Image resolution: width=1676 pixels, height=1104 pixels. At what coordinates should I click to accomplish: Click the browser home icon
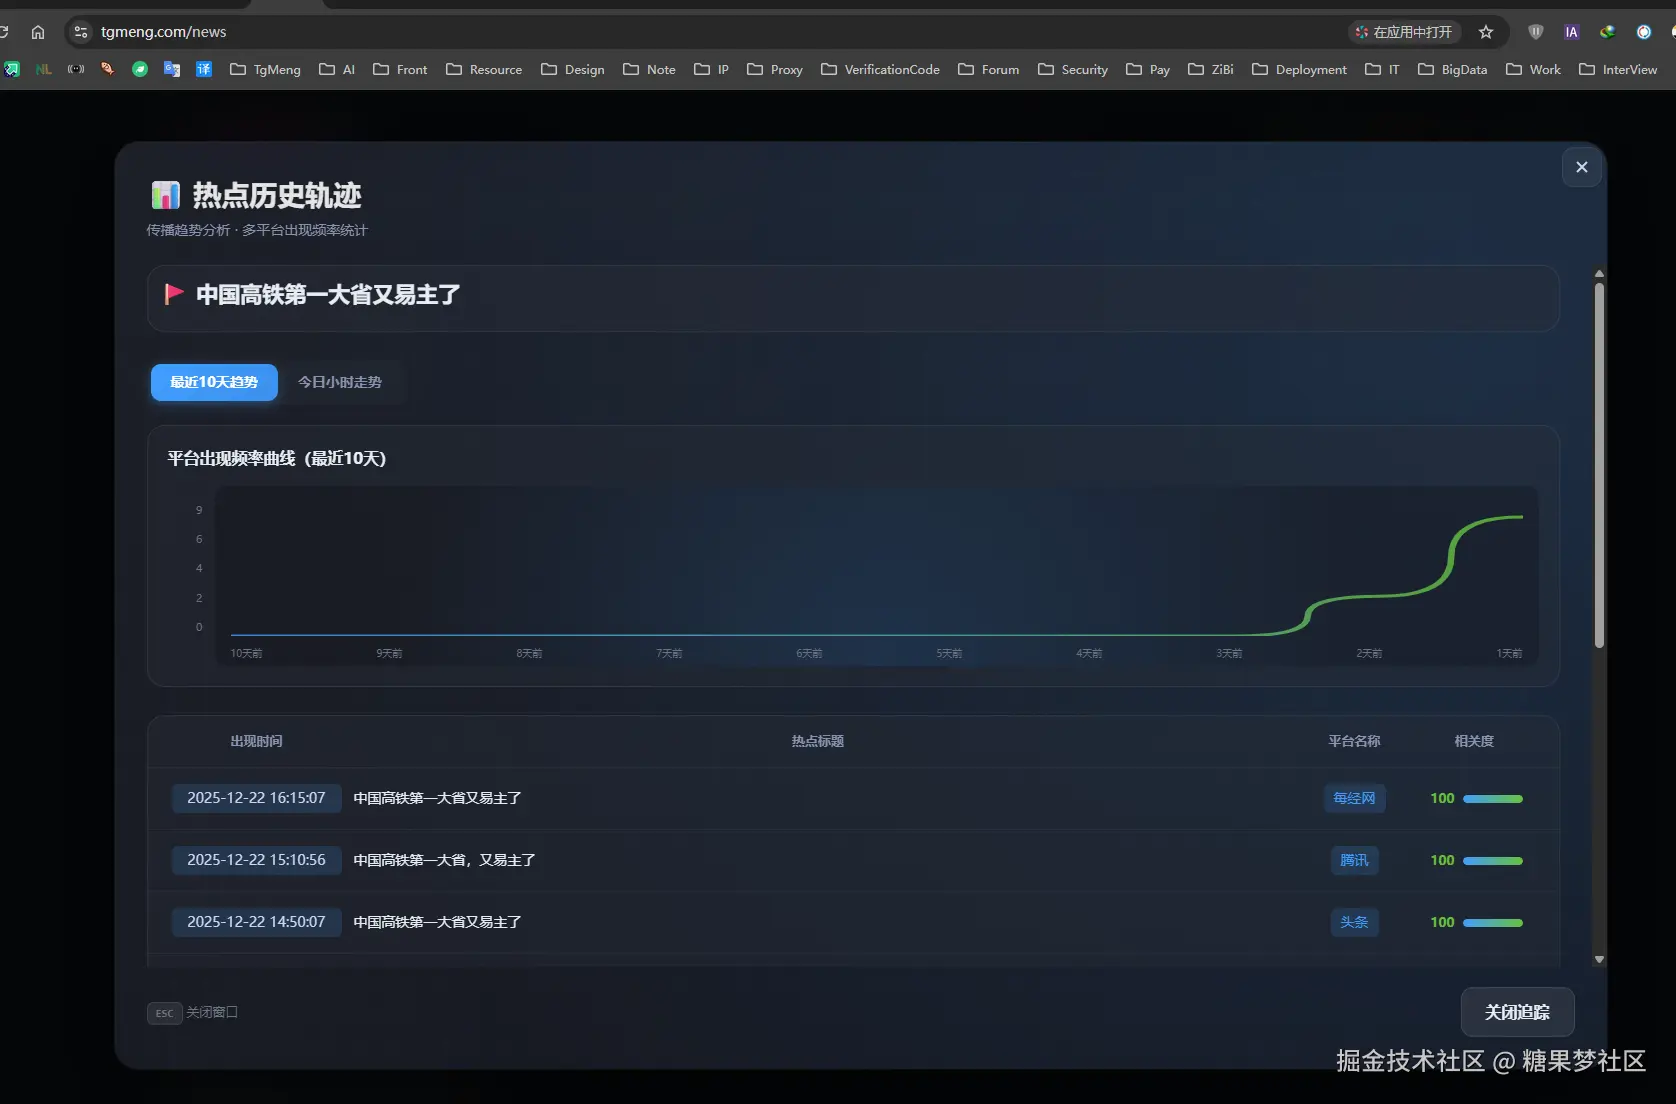(x=38, y=32)
